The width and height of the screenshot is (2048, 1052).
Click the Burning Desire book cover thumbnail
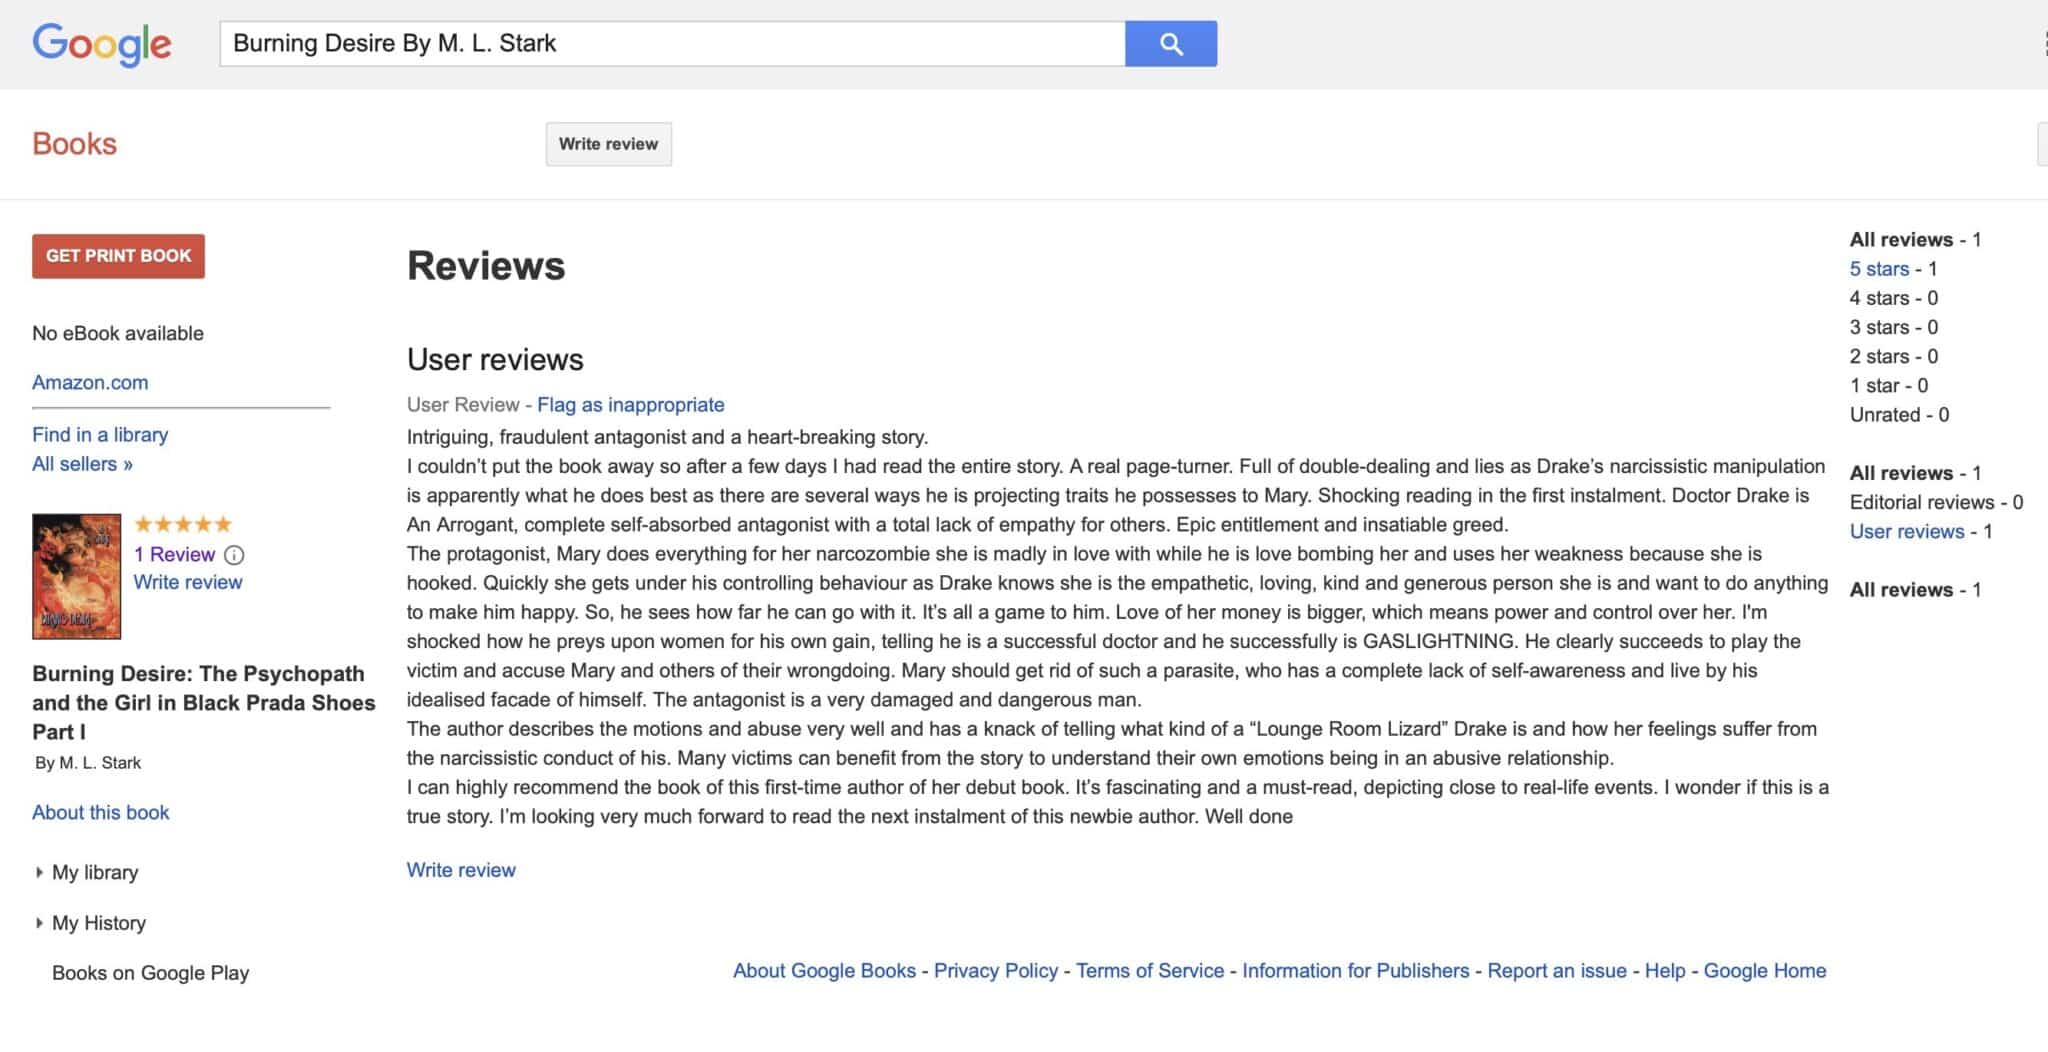coord(77,576)
